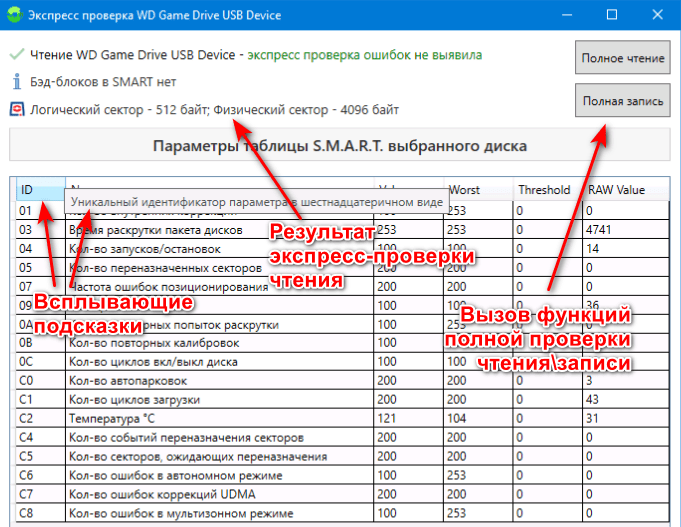Click ID cell 03
This screenshot has width=681, height=527.
pyautogui.click(x=41, y=229)
